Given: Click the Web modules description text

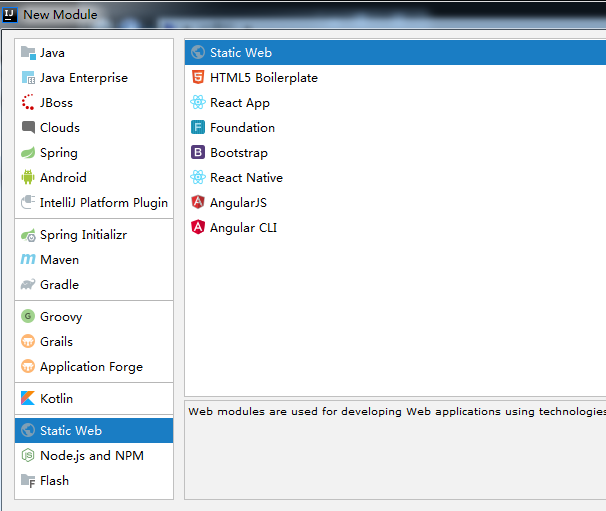Looking at the screenshot, I should (x=397, y=411).
